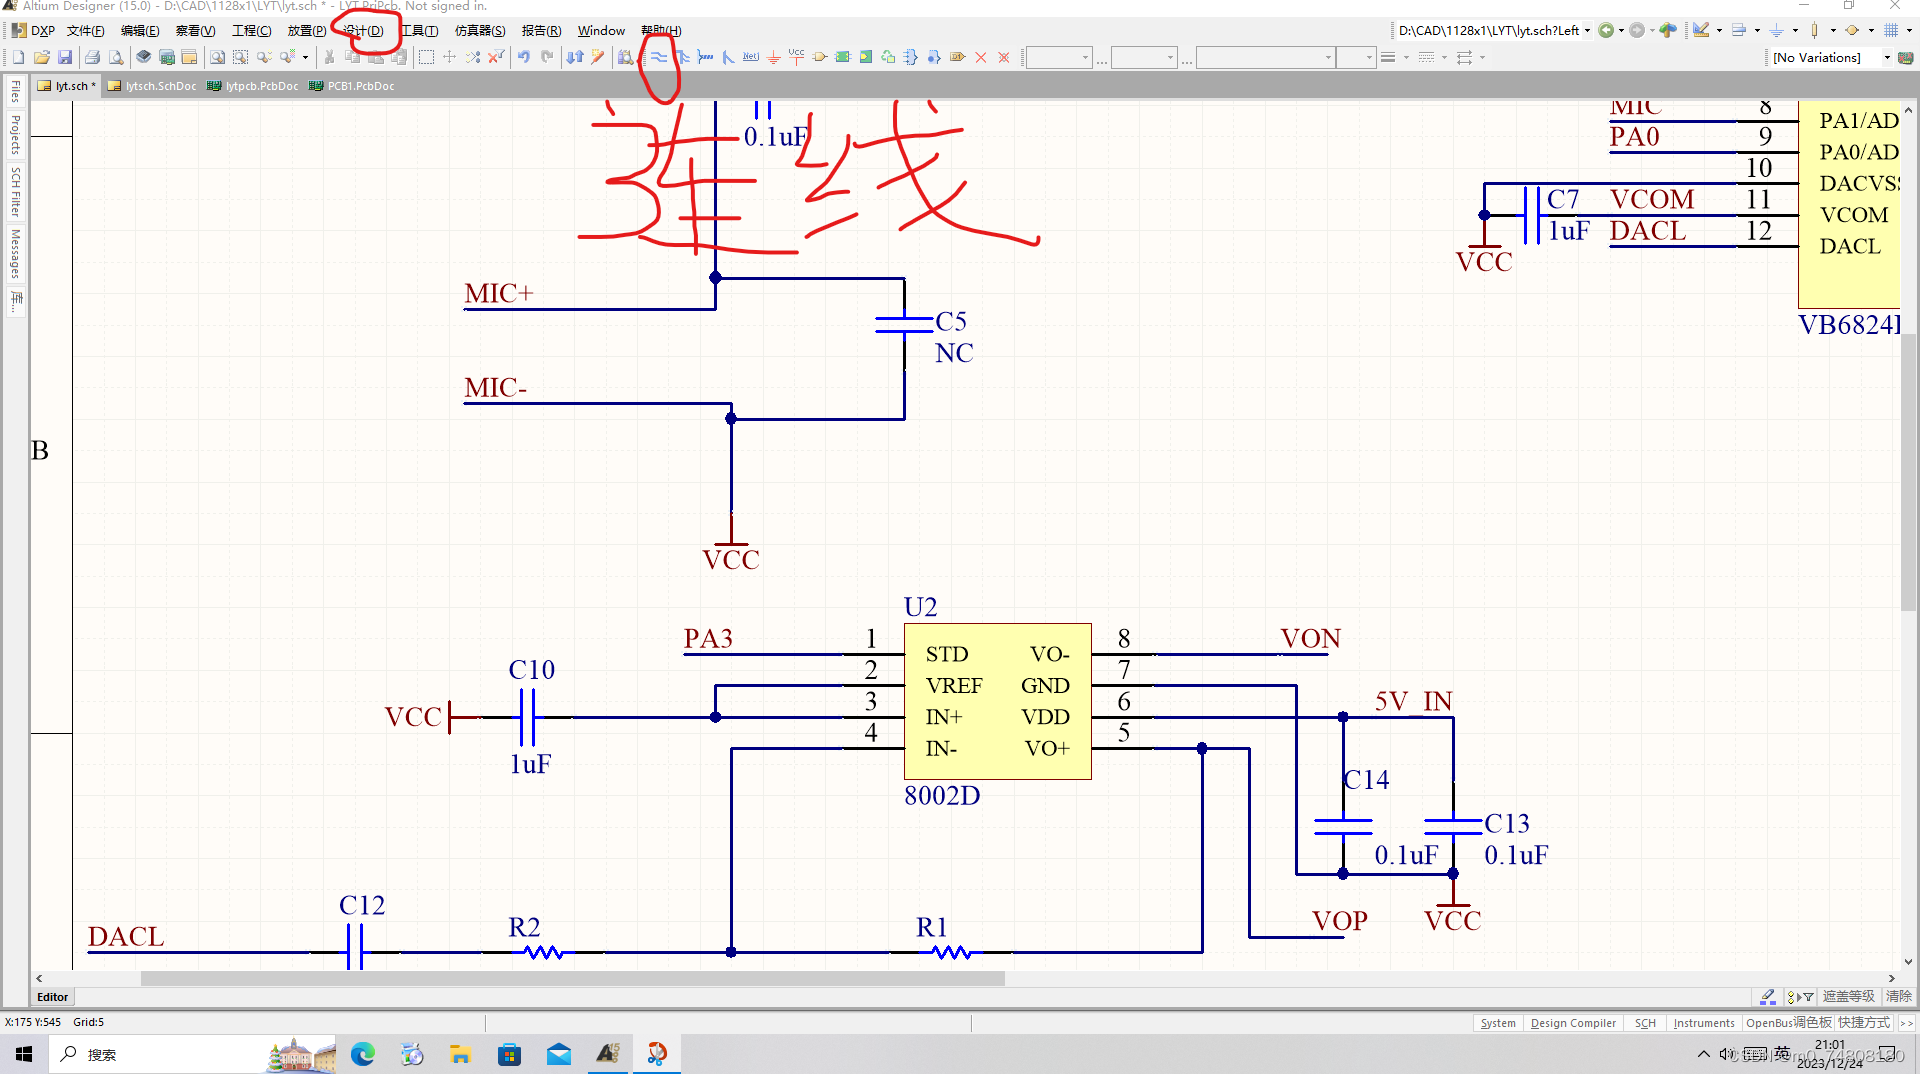The width and height of the screenshot is (1920, 1074).
Task: Click the Design Compiler panel button
Action: pos(1573,1023)
